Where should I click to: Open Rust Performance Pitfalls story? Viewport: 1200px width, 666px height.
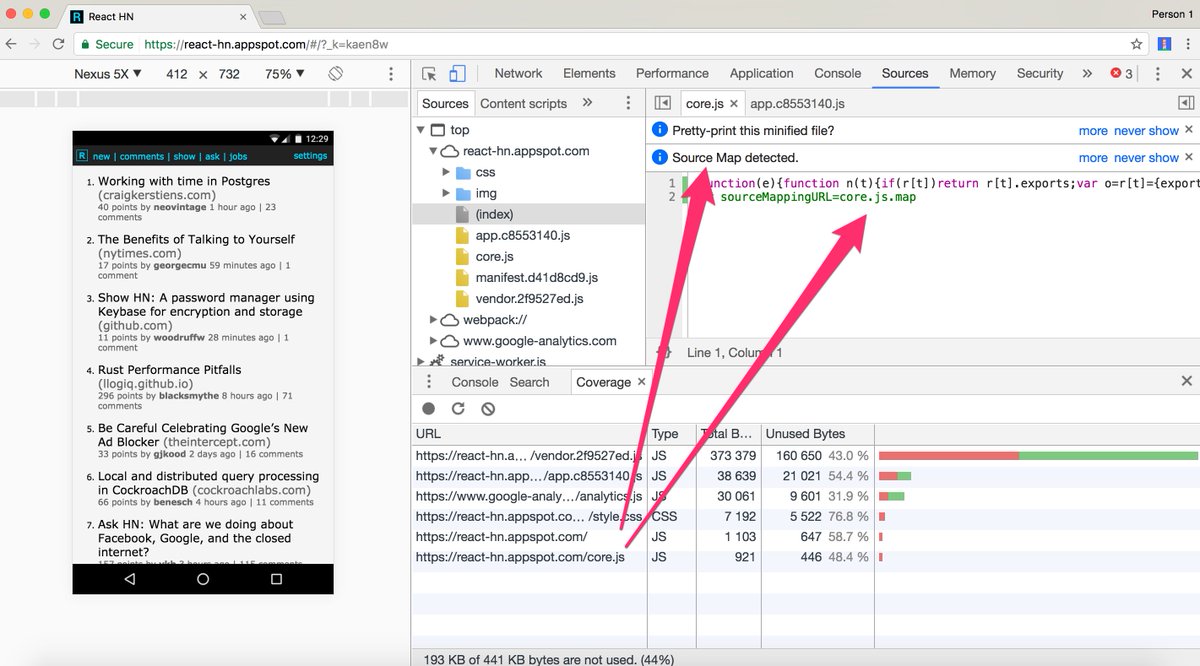tap(169, 370)
